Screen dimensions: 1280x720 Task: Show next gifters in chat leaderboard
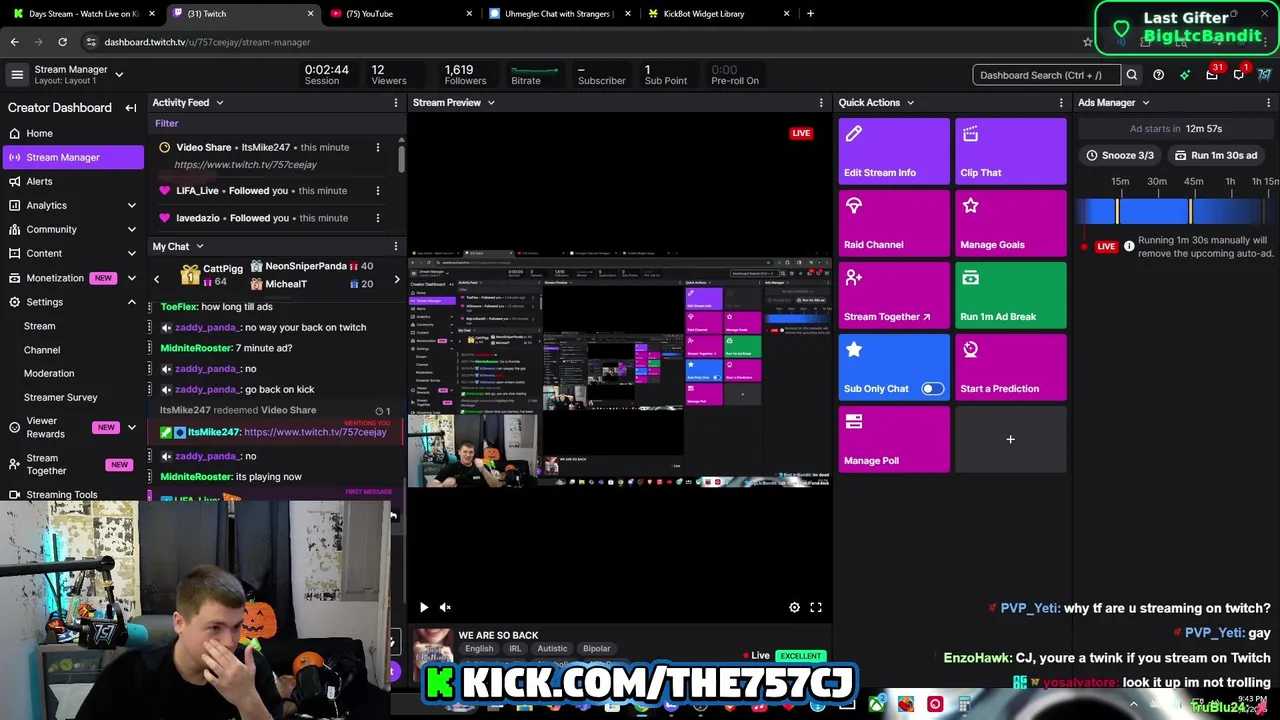click(x=396, y=280)
